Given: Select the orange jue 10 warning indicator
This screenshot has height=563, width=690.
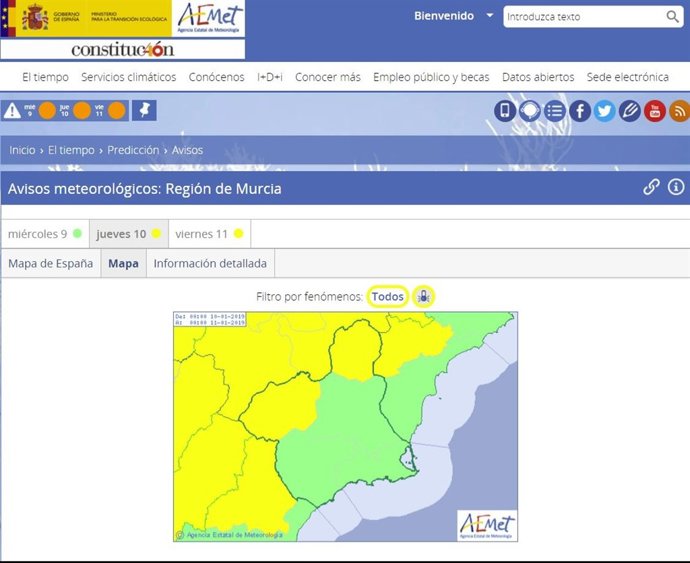Looking at the screenshot, I should (x=82, y=110).
